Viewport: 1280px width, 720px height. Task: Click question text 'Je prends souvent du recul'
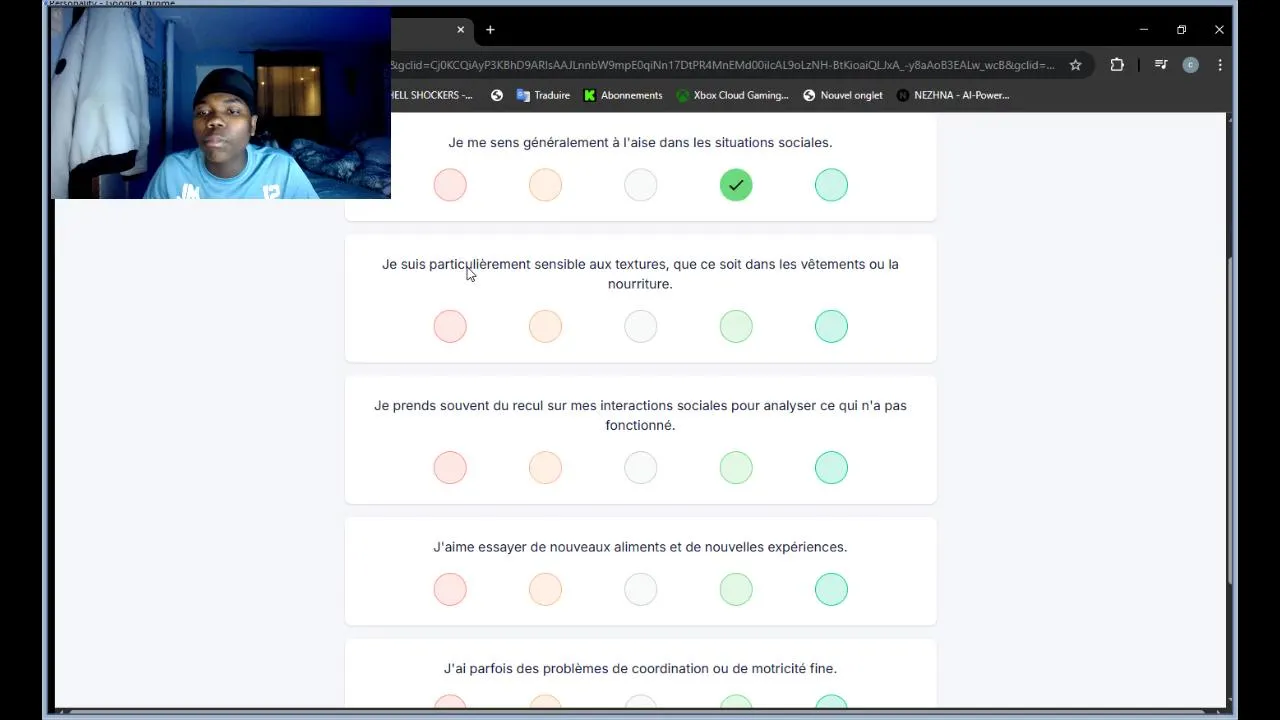640,415
